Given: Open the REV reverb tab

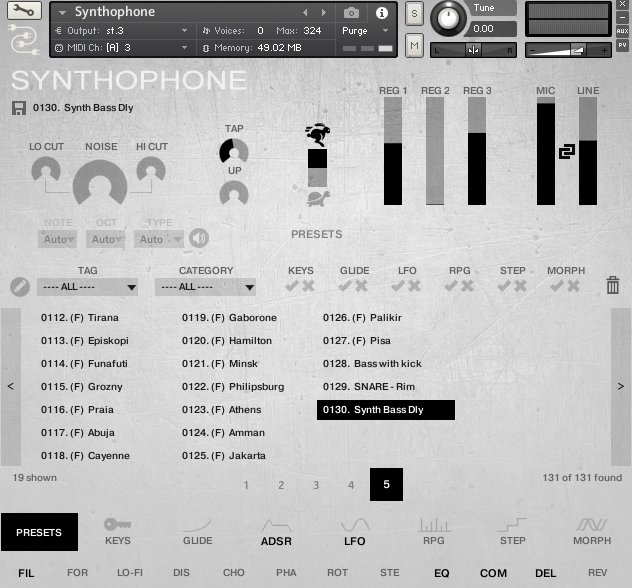Looking at the screenshot, I should click(597, 573).
